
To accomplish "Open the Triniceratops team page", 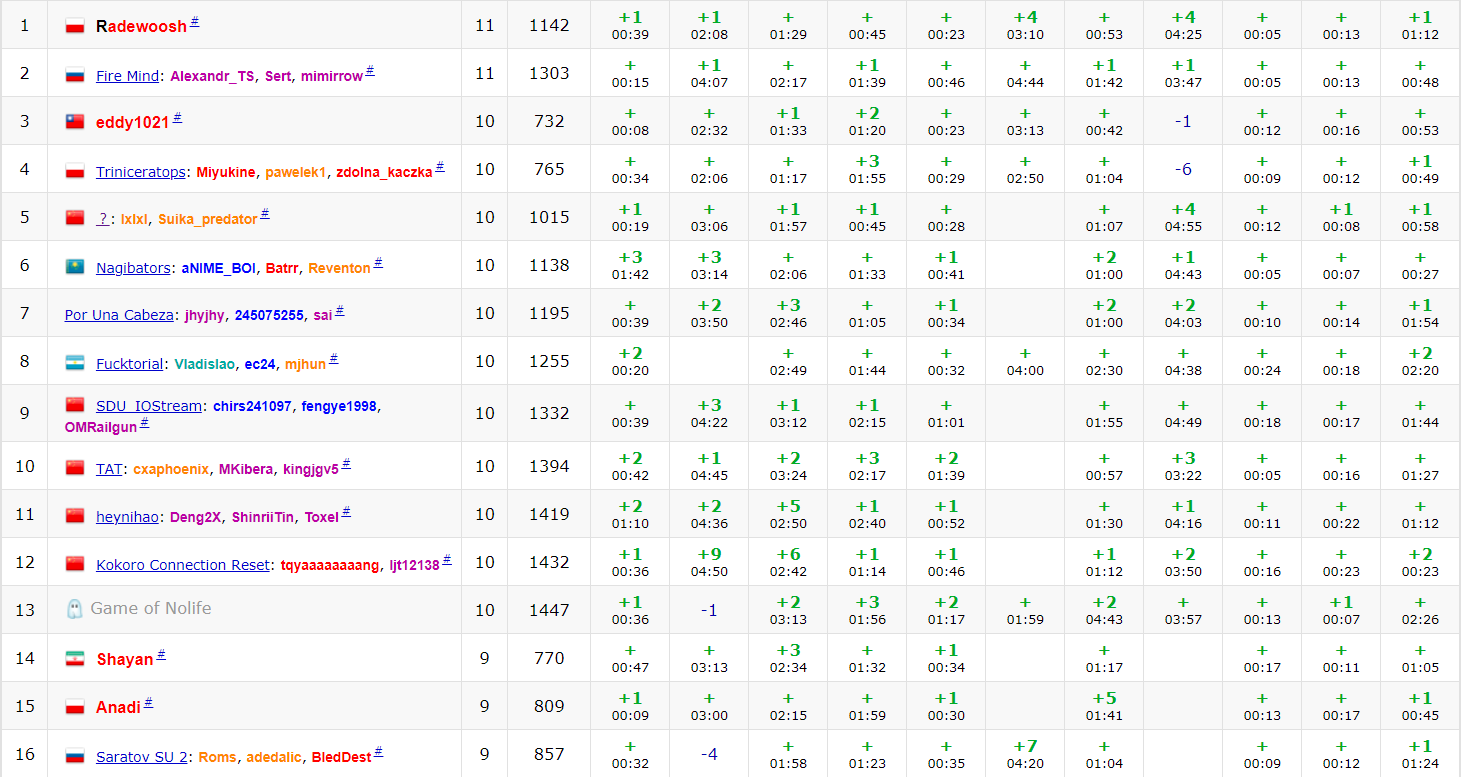I will tap(140, 172).
